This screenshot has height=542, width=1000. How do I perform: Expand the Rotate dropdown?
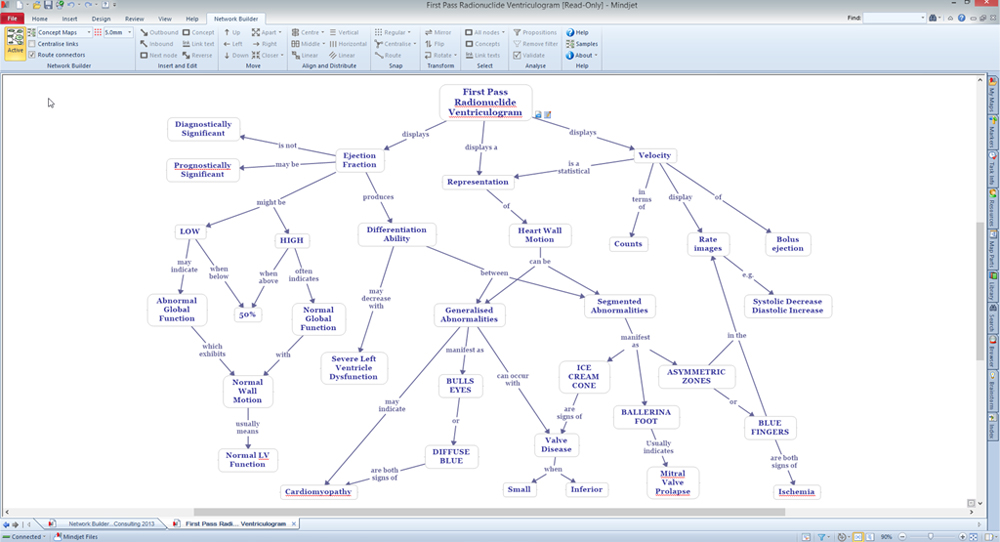click(455, 55)
